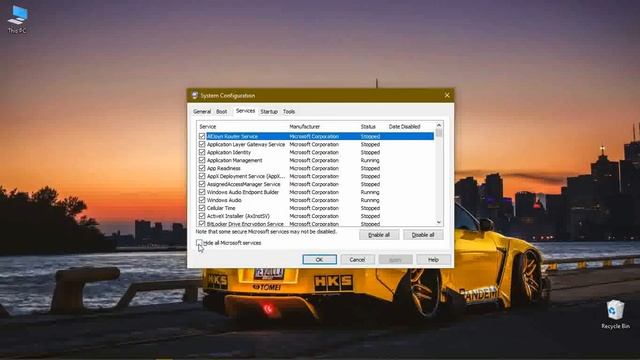Select the ActiveX Installer (AxInstSV) name
The width and height of the screenshot is (640, 360).
238,216
